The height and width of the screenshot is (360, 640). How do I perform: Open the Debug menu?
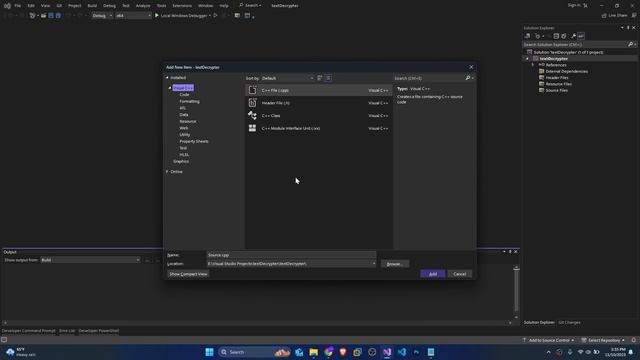click(109, 6)
